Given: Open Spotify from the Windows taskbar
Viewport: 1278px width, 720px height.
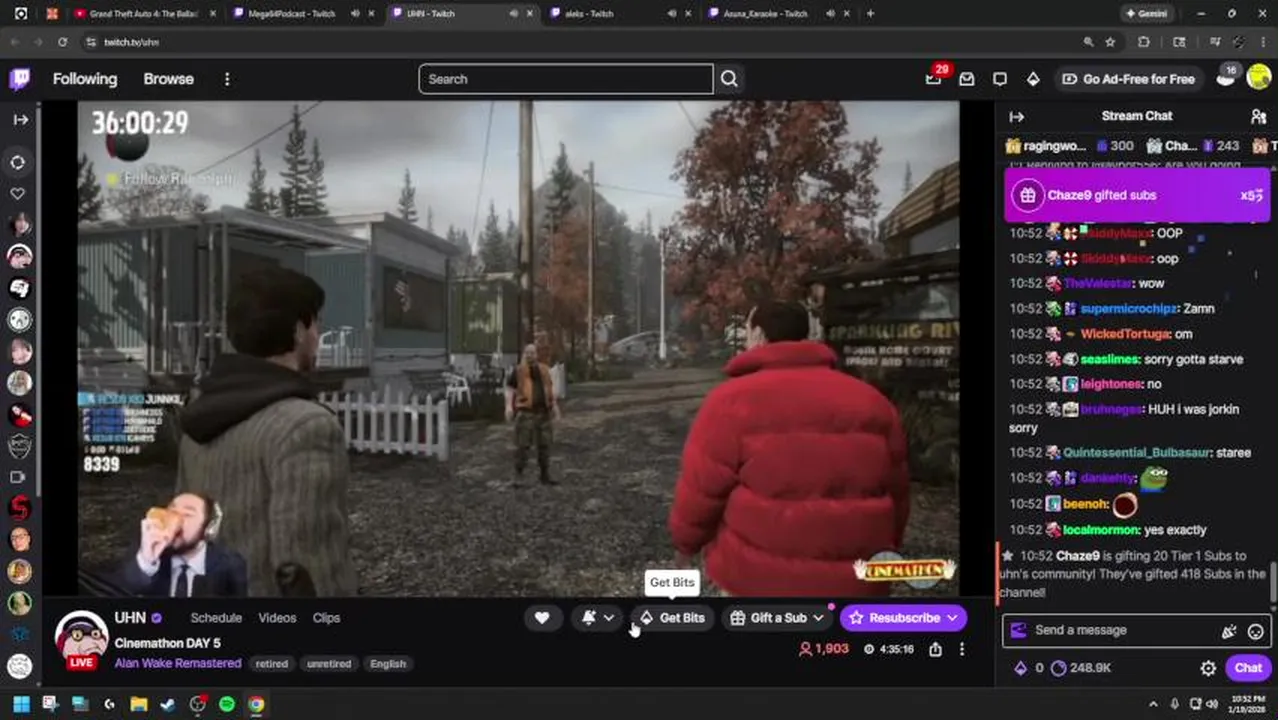Looking at the screenshot, I should tap(227, 704).
